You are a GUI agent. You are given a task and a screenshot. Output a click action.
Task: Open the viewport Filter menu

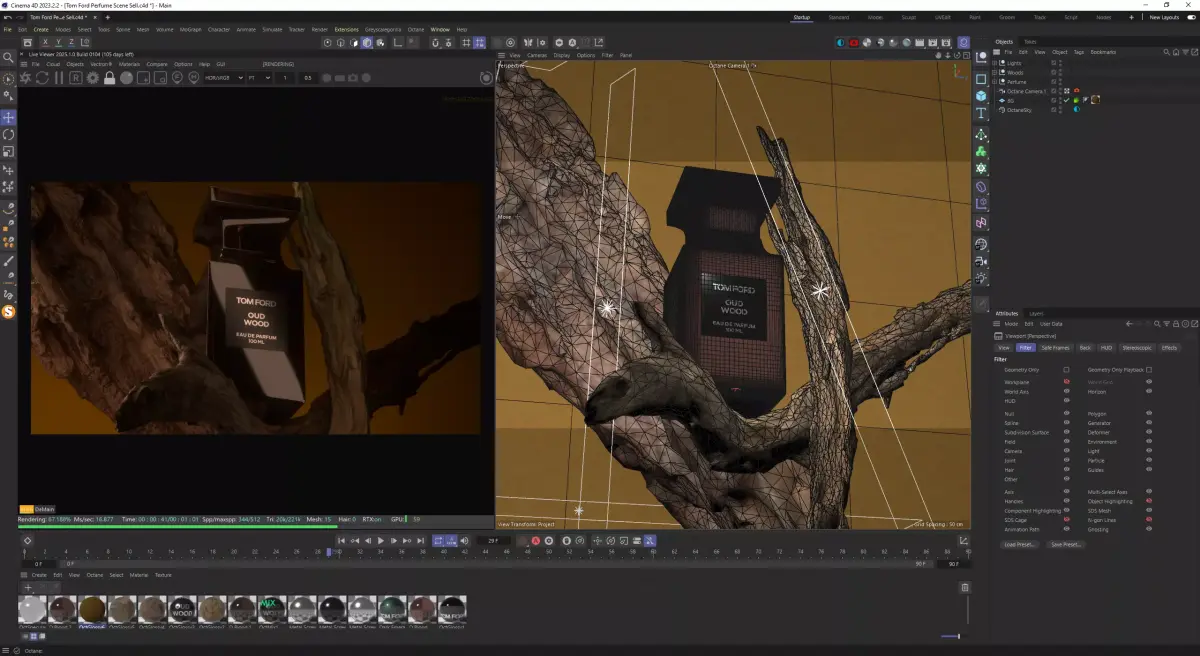(x=608, y=55)
